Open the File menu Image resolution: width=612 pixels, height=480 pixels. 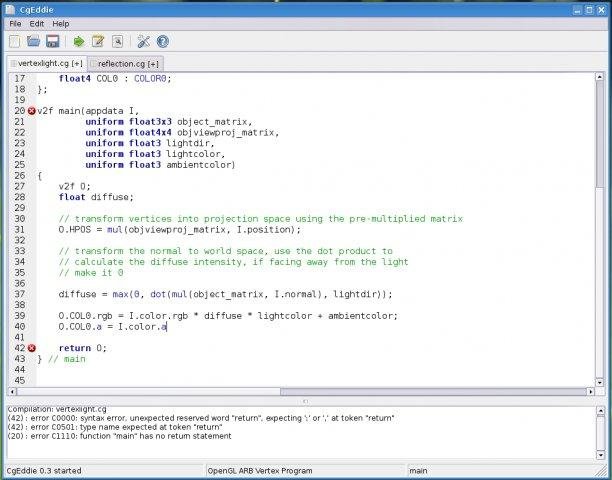(15, 24)
